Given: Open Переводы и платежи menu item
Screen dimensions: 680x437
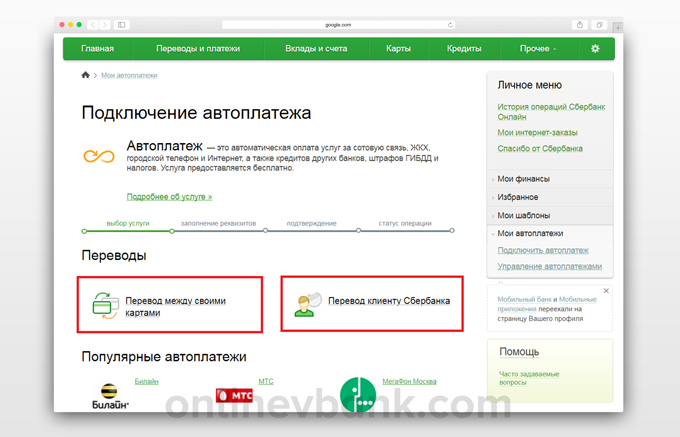Looking at the screenshot, I should [198, 49].
